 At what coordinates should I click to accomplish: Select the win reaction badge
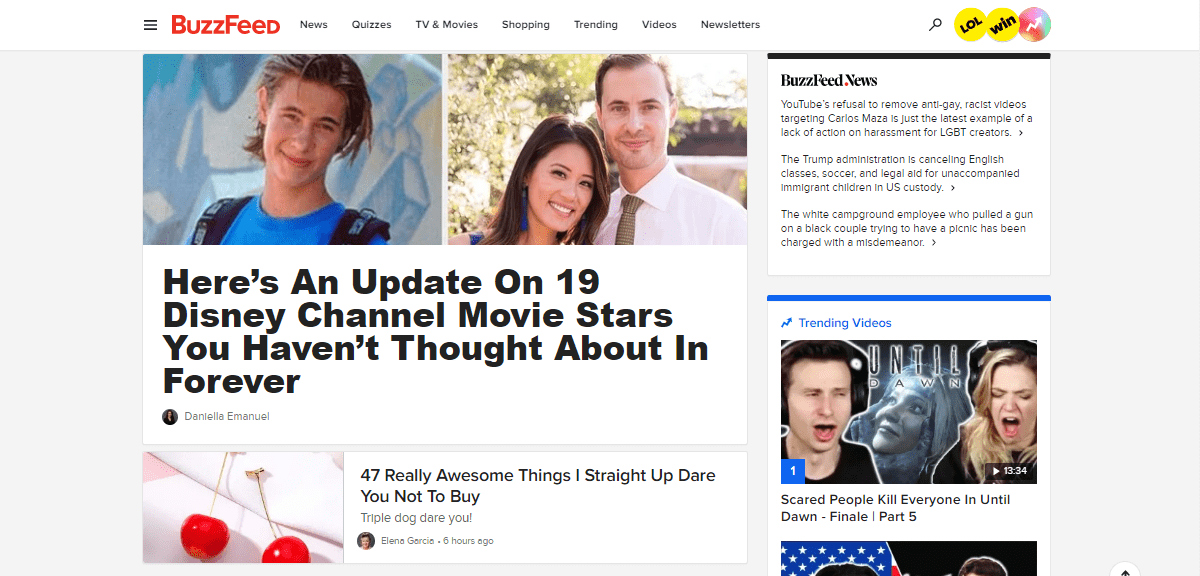pos(1002,24)
